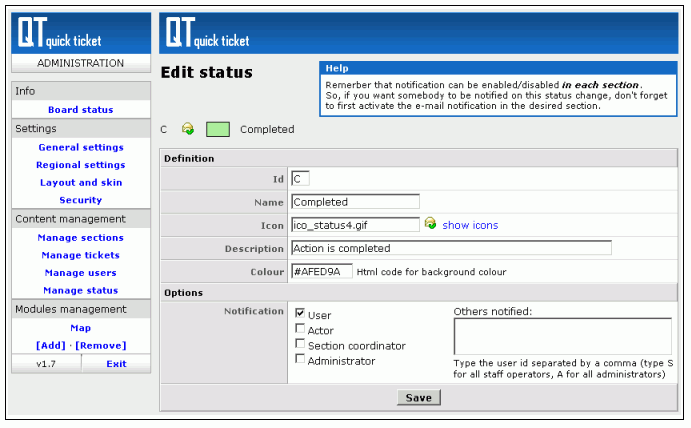Uncheck the User notification checkbox
This screenshot has height=428, width=691.
coord(300,314)
